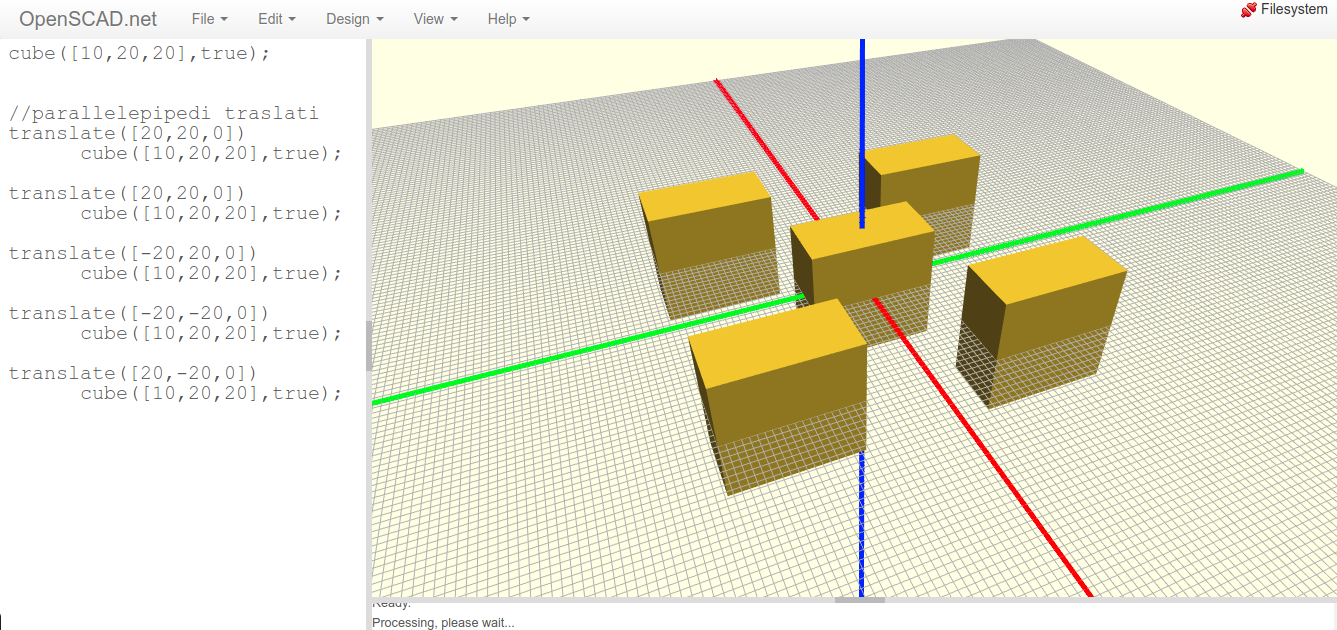Open the Help menu
This screenshot has height=630, width=1337.
tap(508, 19)
